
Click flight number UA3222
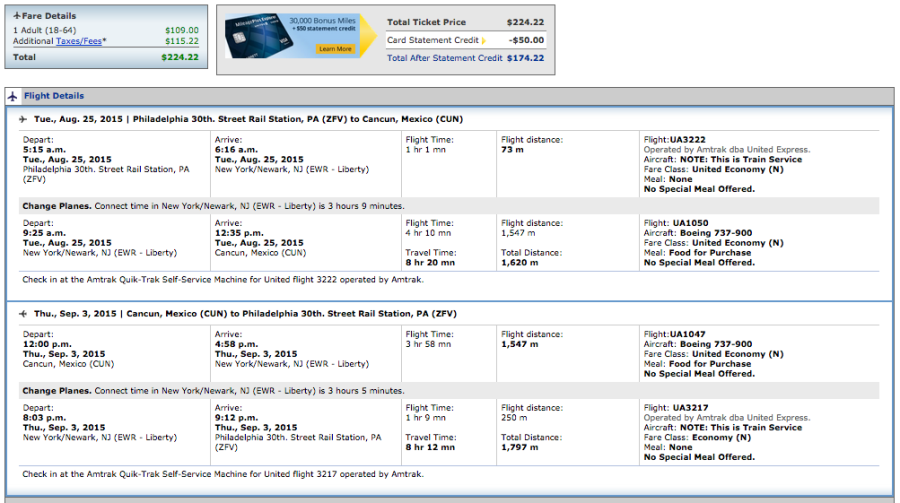(x=689, y=140)
